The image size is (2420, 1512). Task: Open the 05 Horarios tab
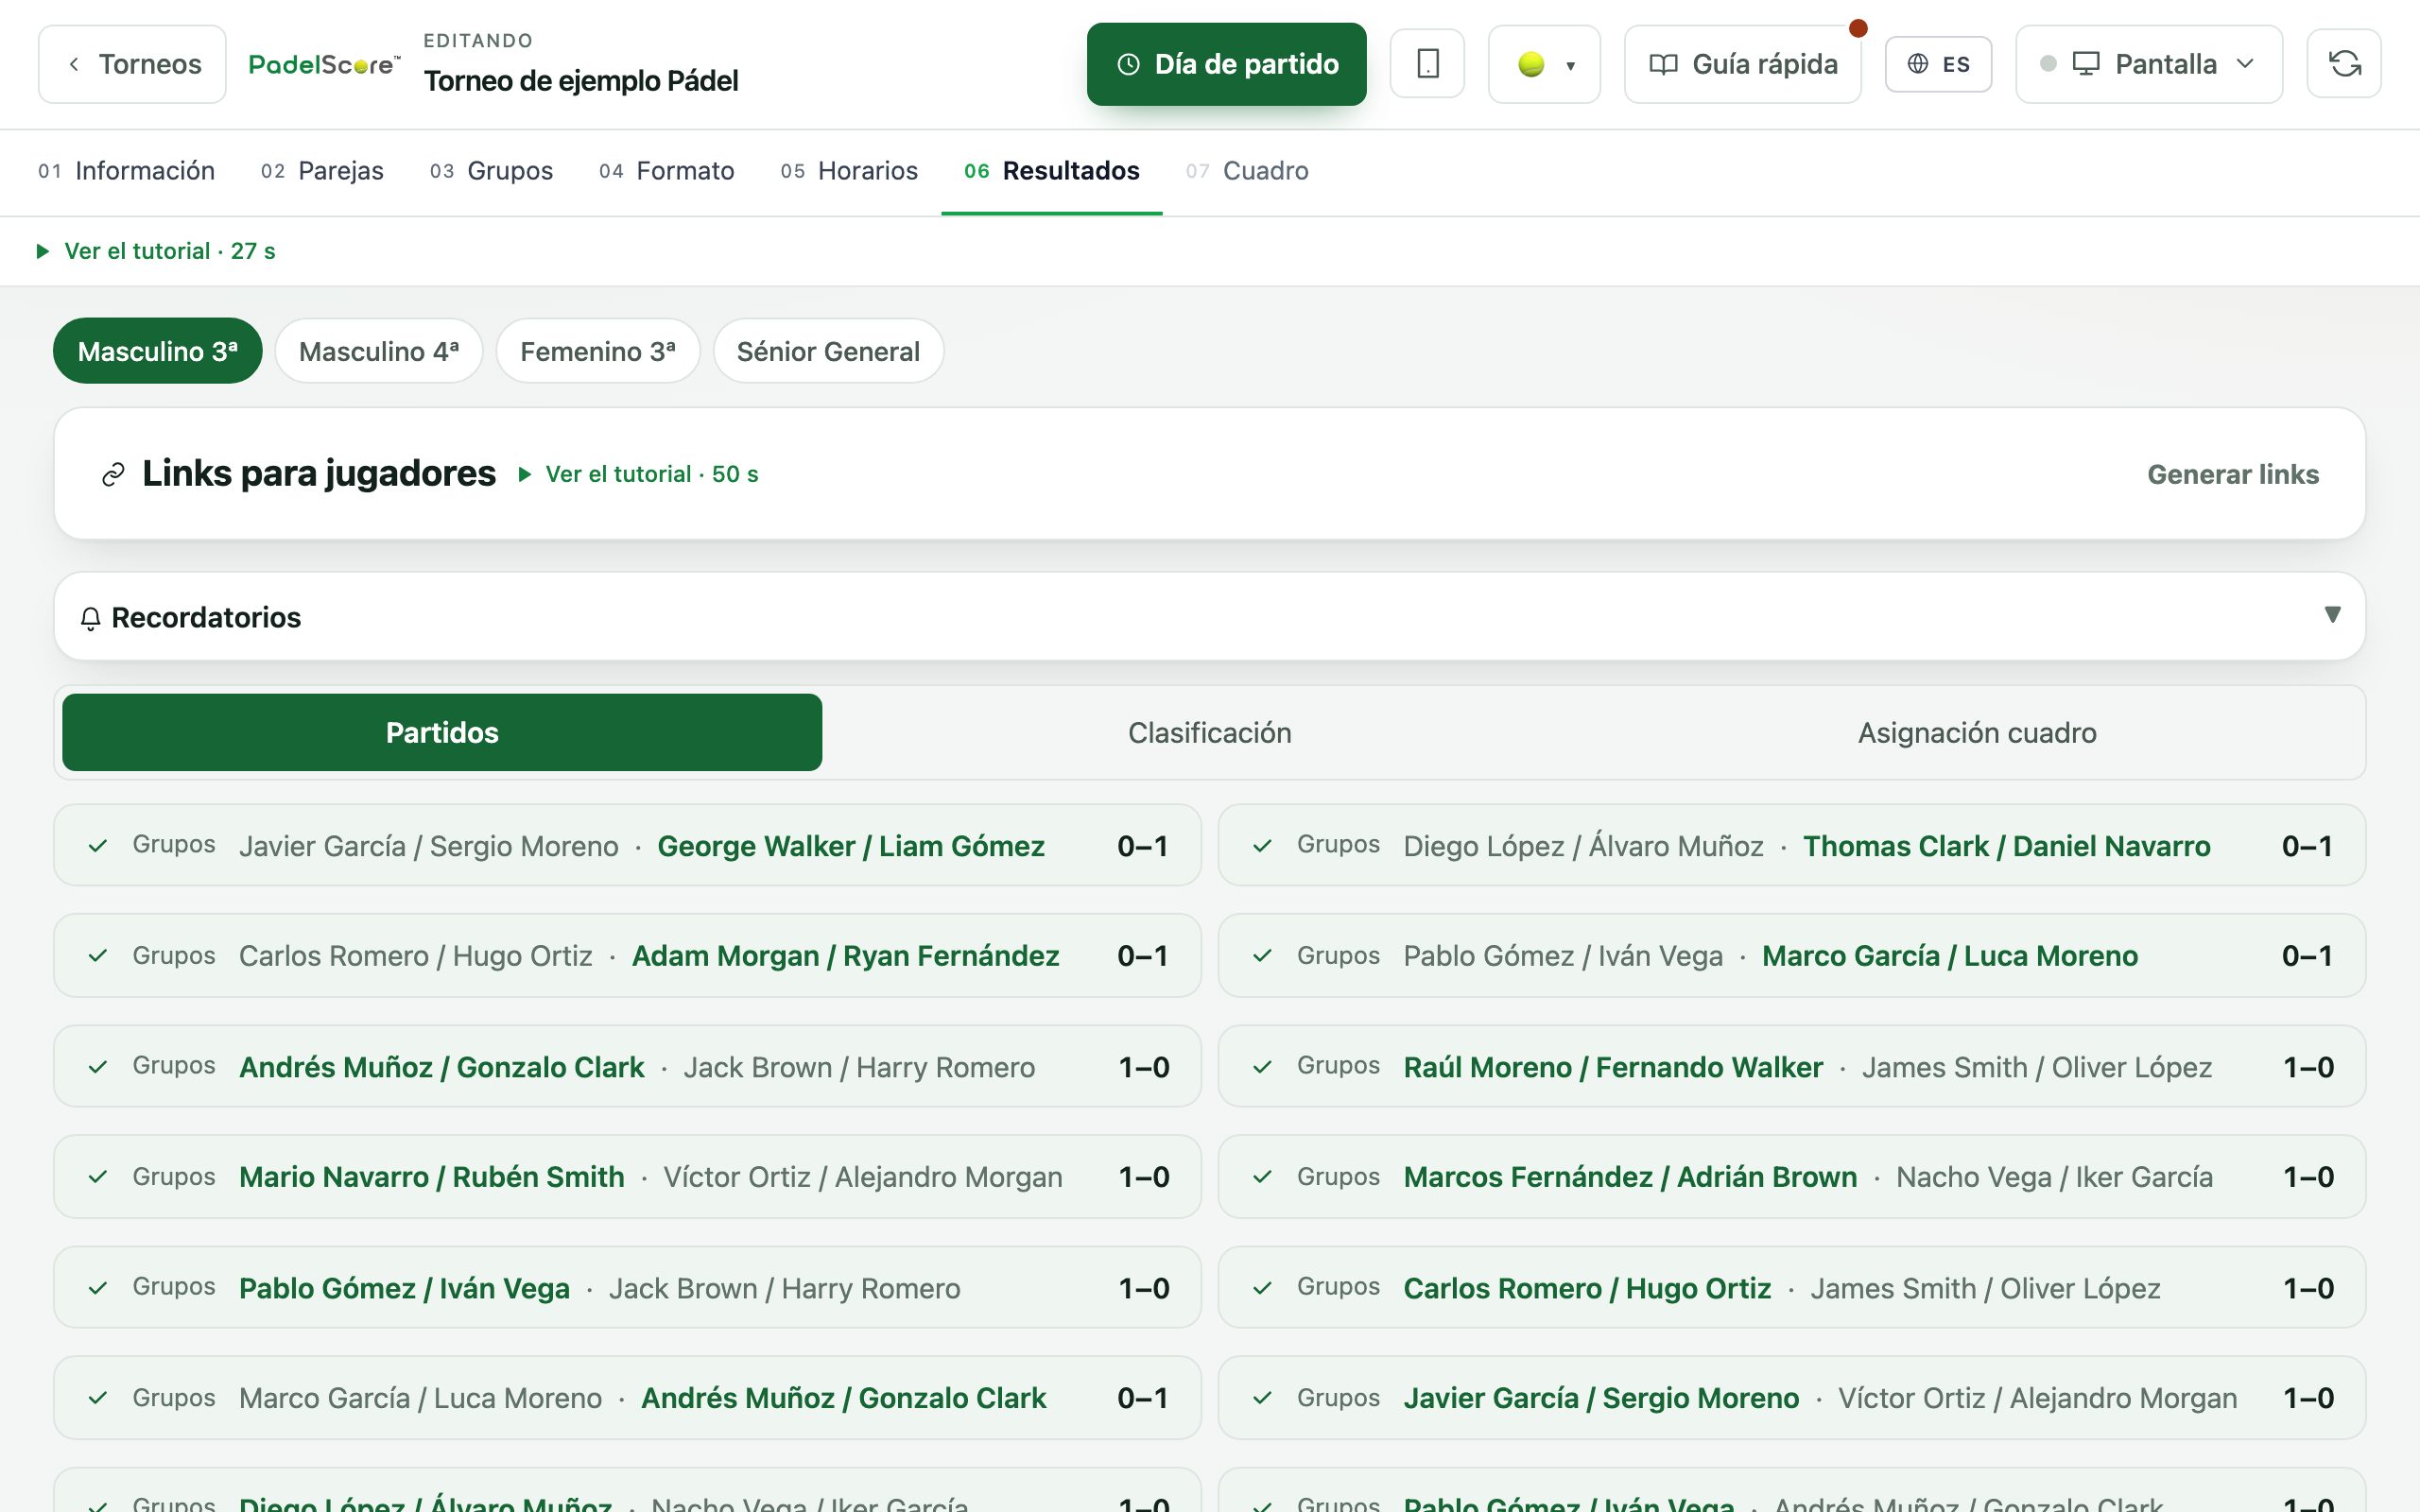tap(848, 171)
